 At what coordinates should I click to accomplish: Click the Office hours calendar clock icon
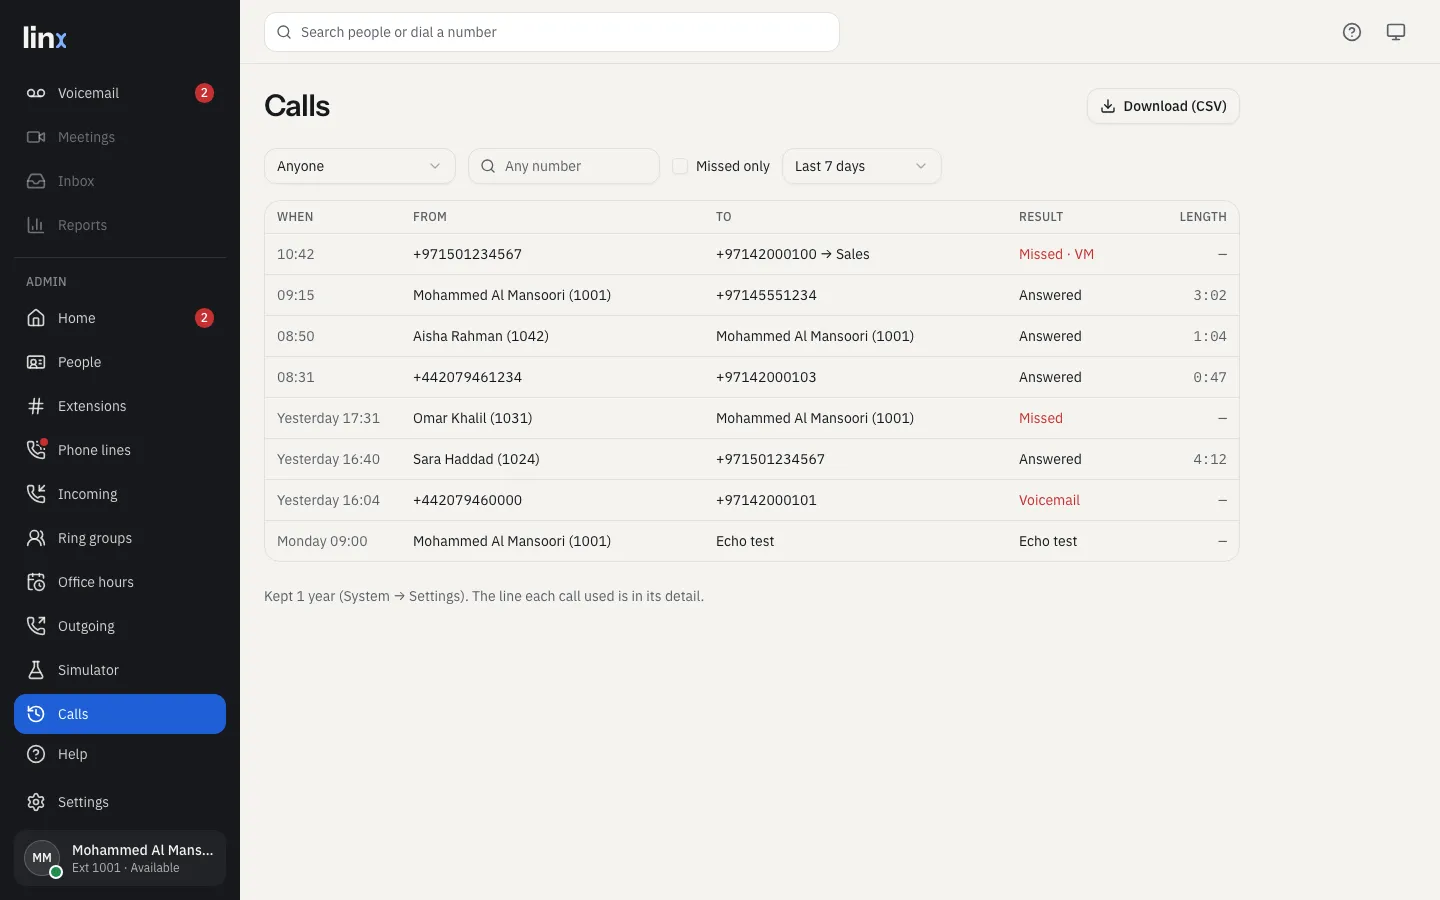[x=36, y=582]
